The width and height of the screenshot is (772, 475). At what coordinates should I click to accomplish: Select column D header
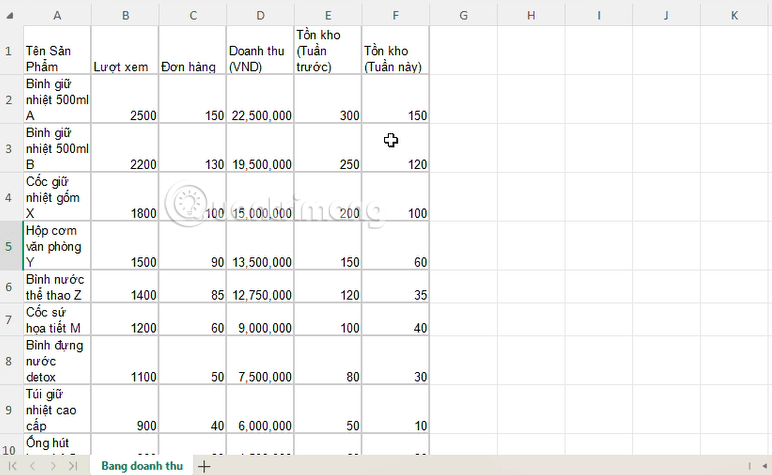pos(260,15)
